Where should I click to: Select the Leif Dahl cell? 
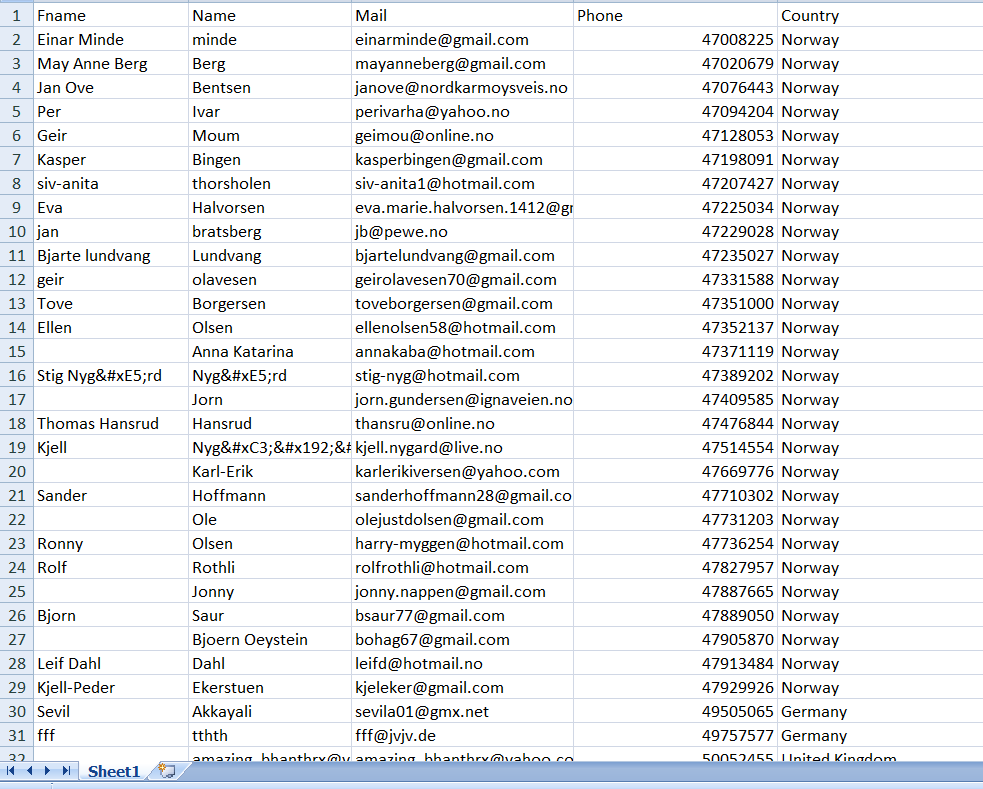pyautogui.click(x=111, y=664)
